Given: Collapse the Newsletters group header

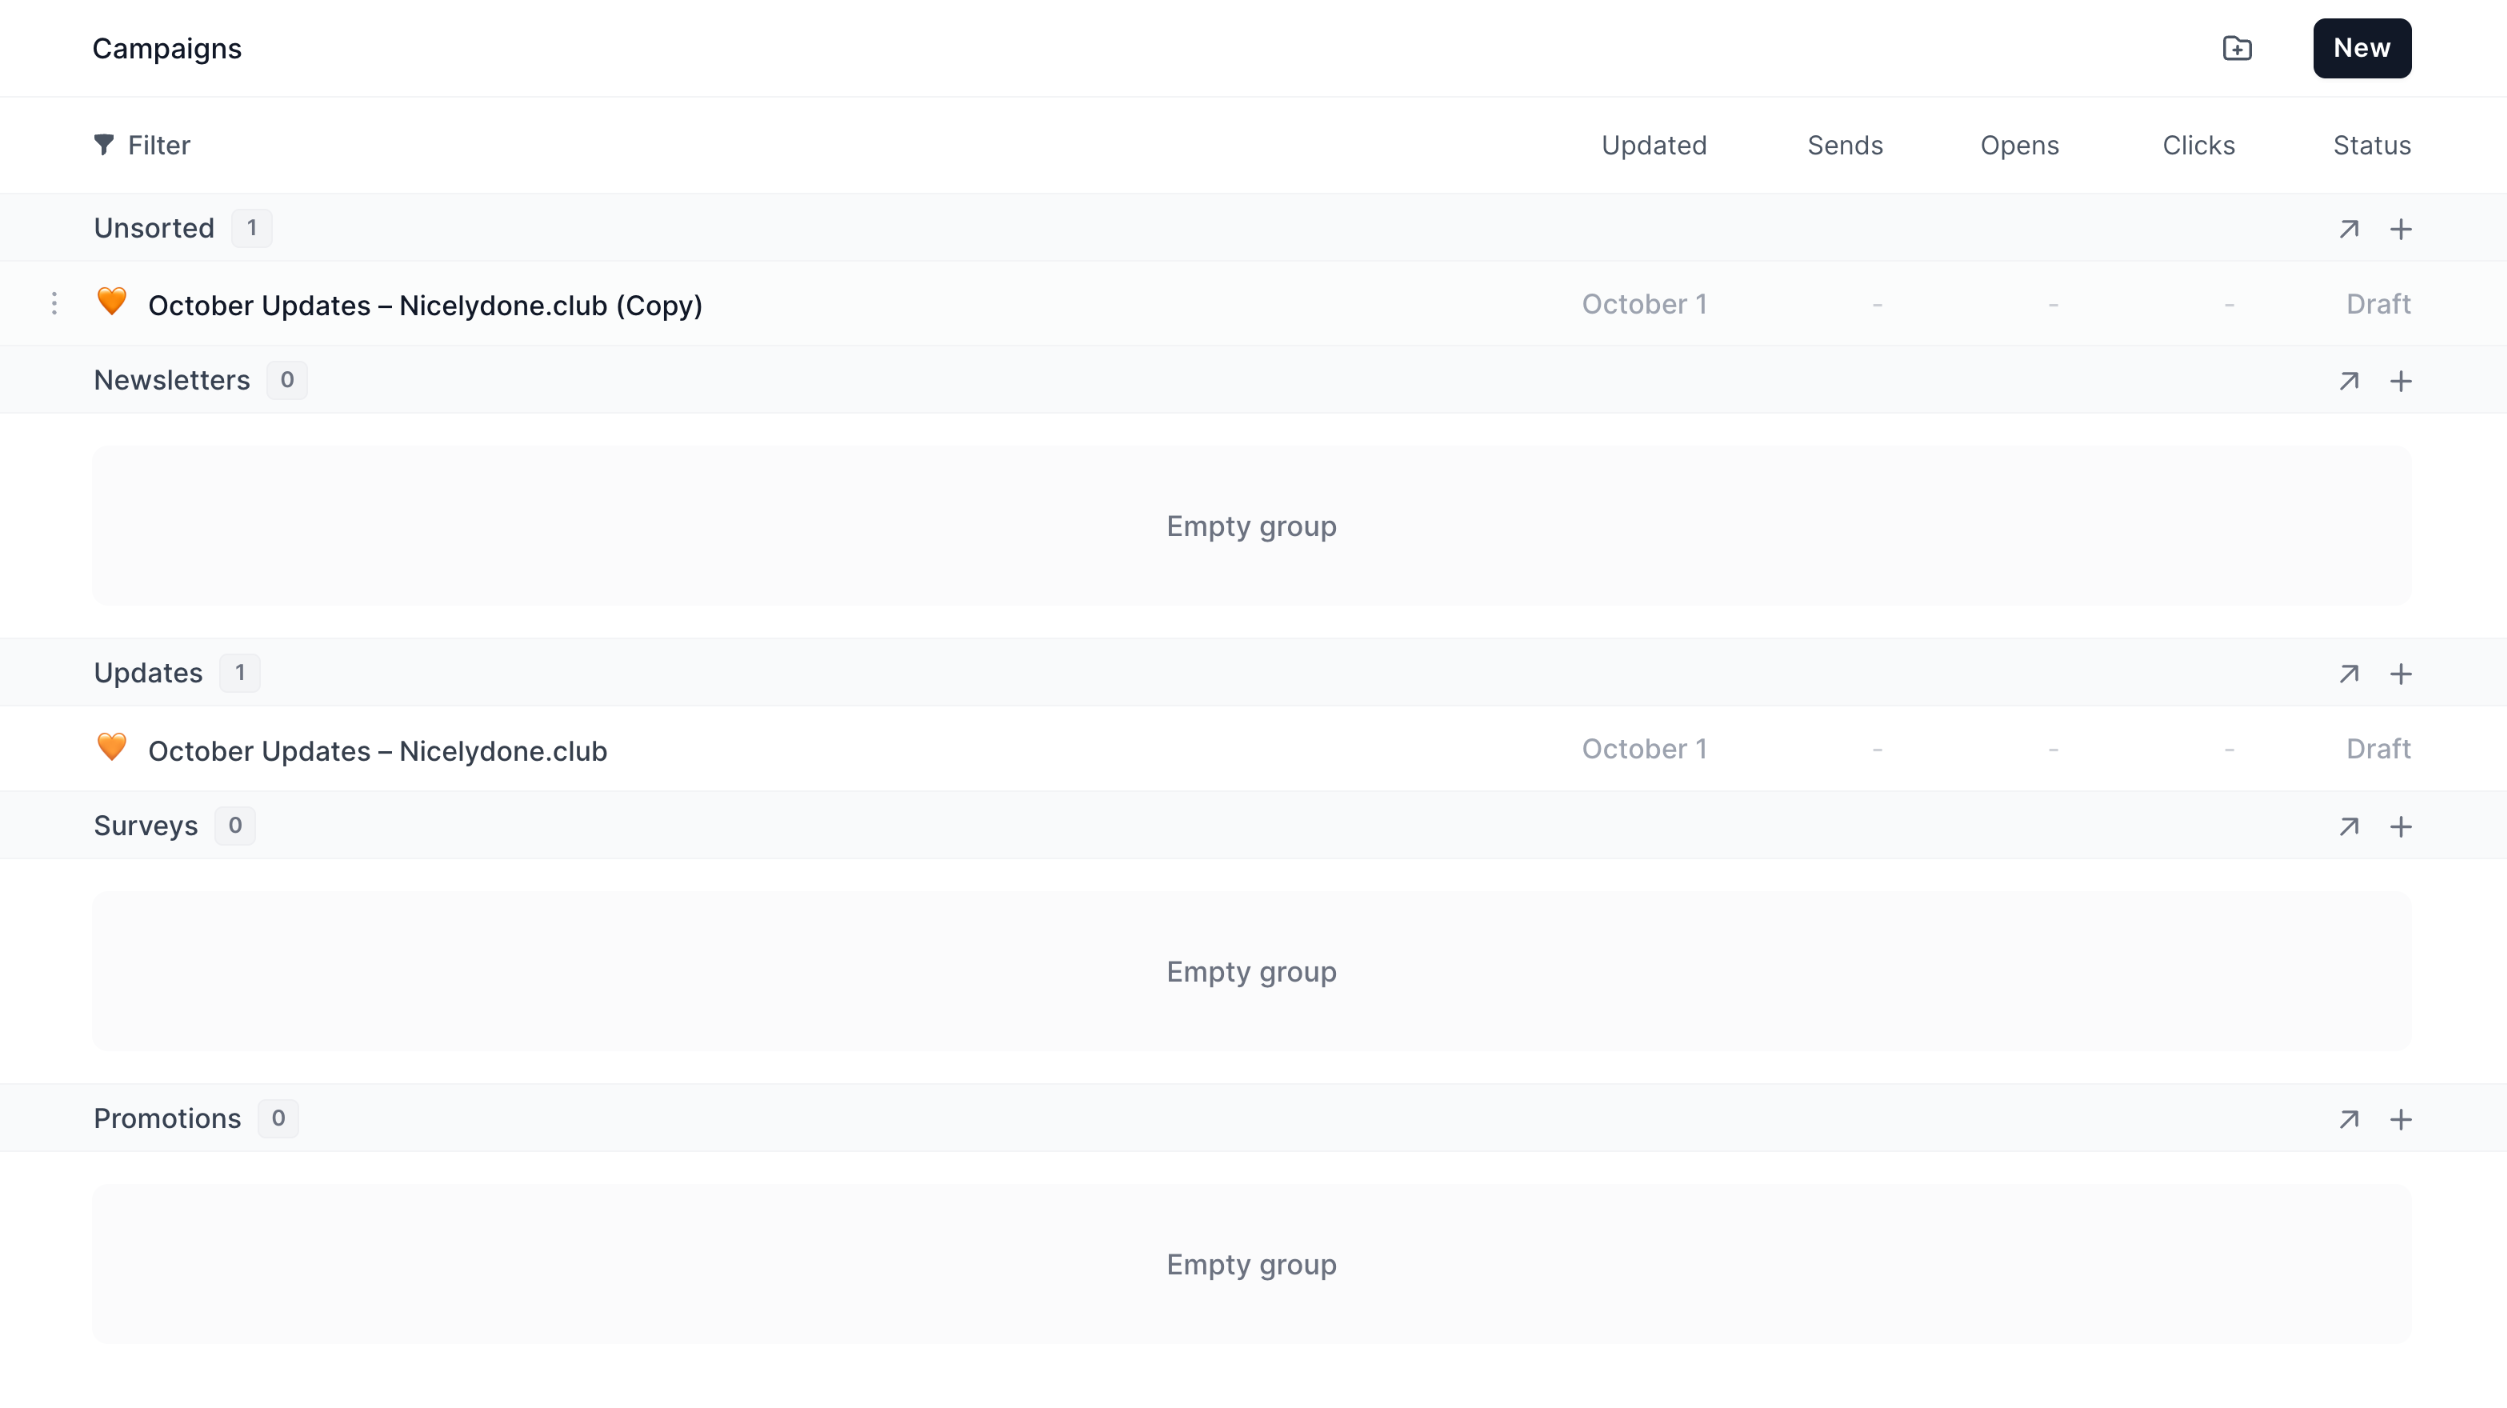Looking at the screenshot, I should point(172,380).
